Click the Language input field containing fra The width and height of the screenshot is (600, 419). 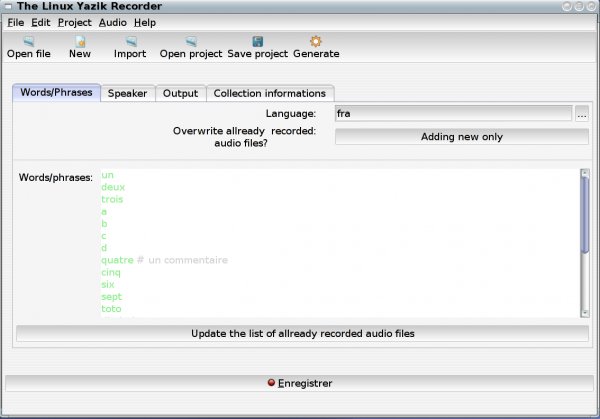[453, 114]
